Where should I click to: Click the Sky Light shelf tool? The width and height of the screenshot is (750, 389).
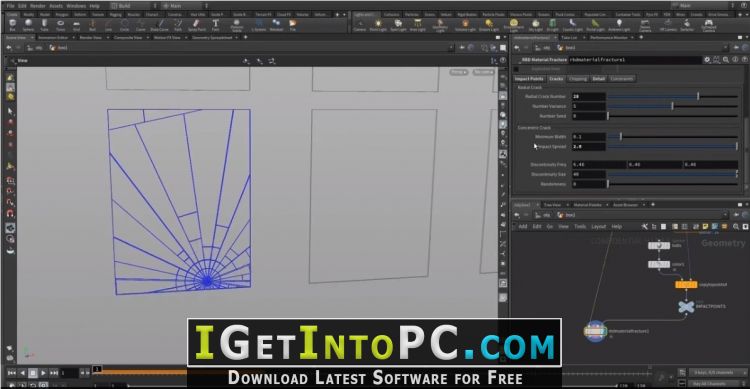click(536, 25)
